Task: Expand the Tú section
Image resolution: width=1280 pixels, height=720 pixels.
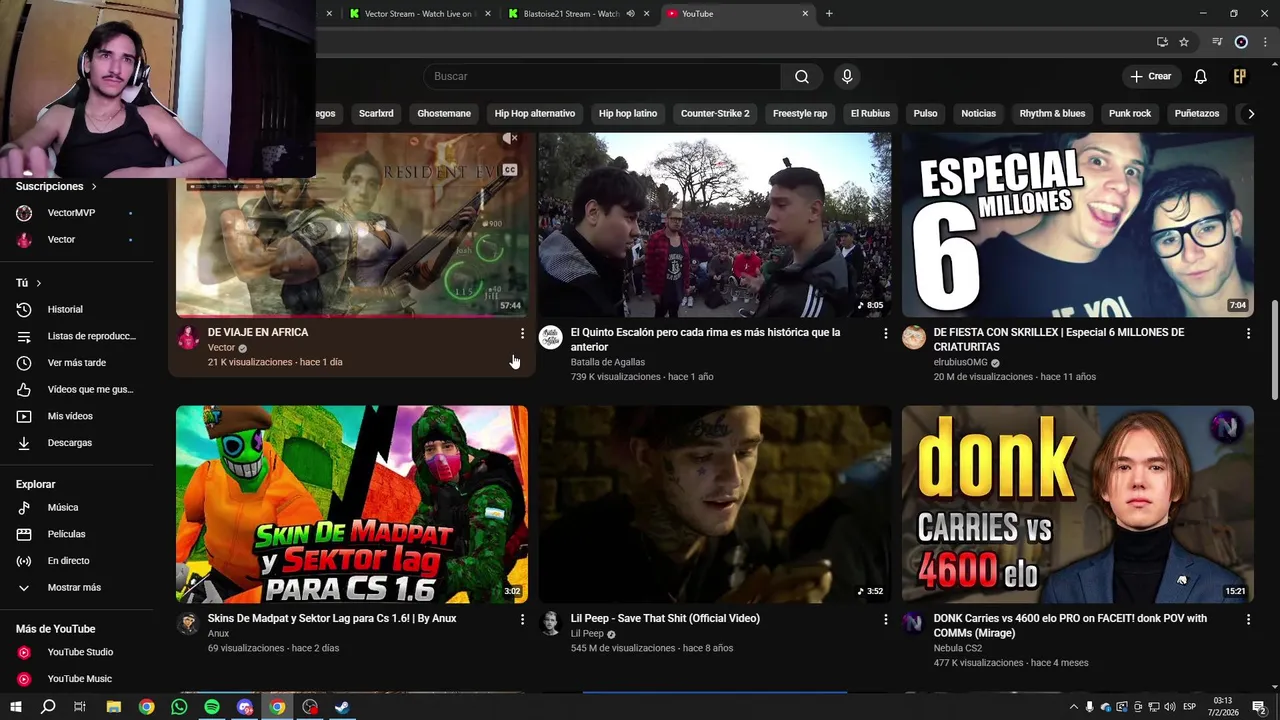Action: pyautogui.click(x=29, y=283)
